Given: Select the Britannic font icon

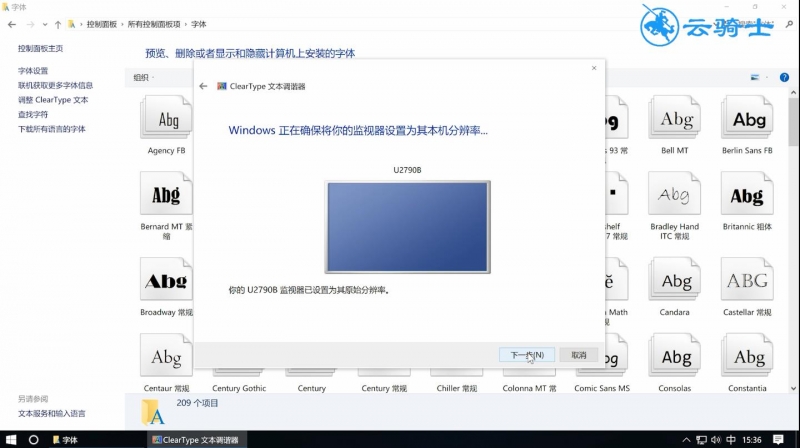Looking at the screenshot, I should (747, 193).
